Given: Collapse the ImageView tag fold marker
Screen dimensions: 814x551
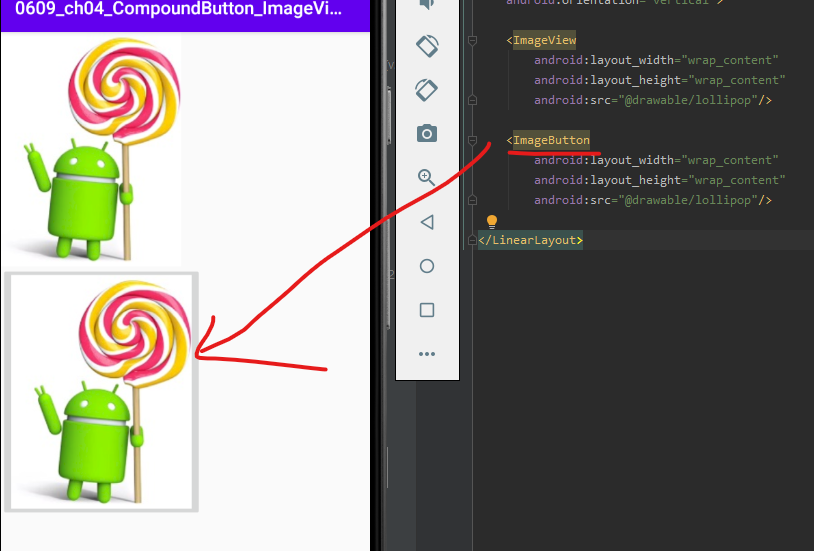Looking at the screenshot, I should click(x=472, y=41).
